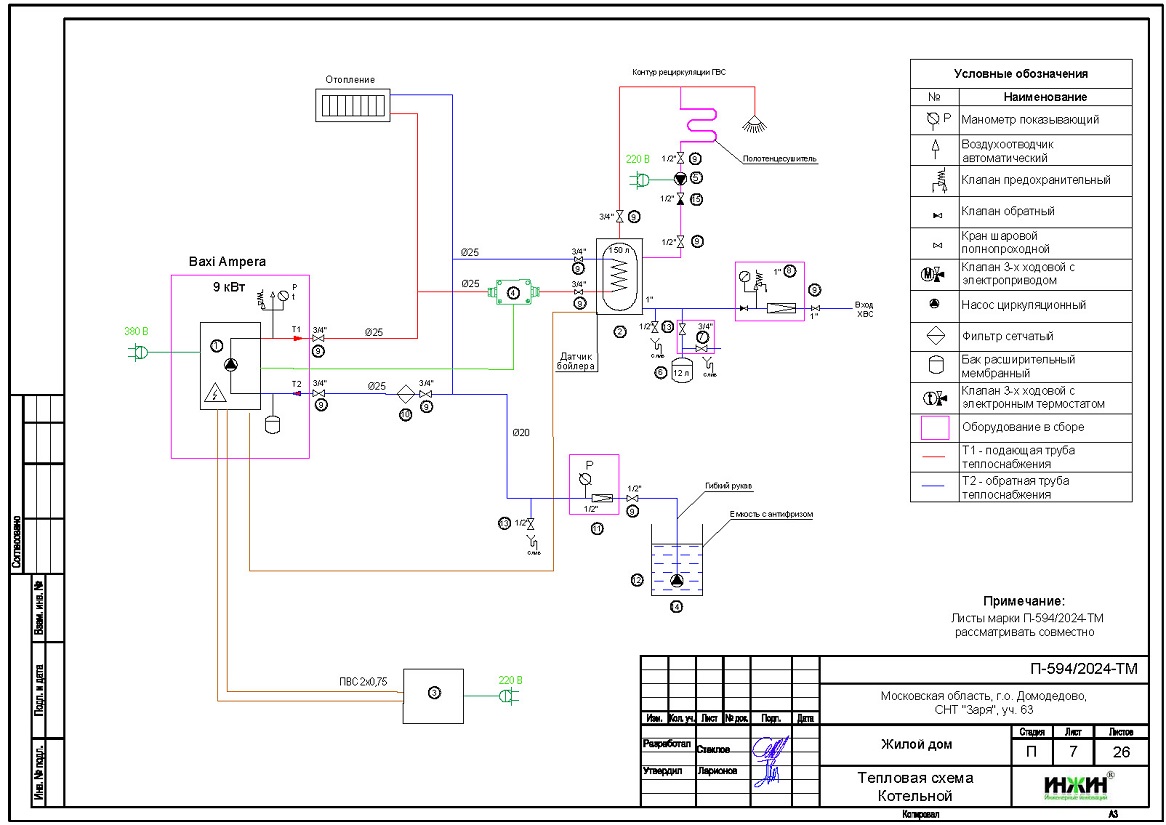Viewport: 1166px width, 825px height.
Task: Select the pink equipment-assembly square in legend
Action: click(934, 426)
